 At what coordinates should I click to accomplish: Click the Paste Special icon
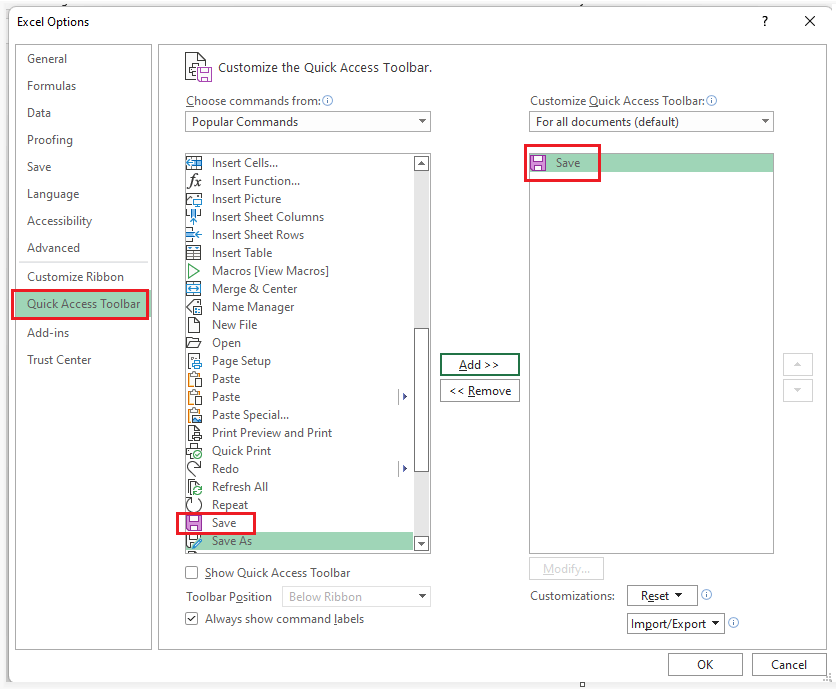(194, 415)
